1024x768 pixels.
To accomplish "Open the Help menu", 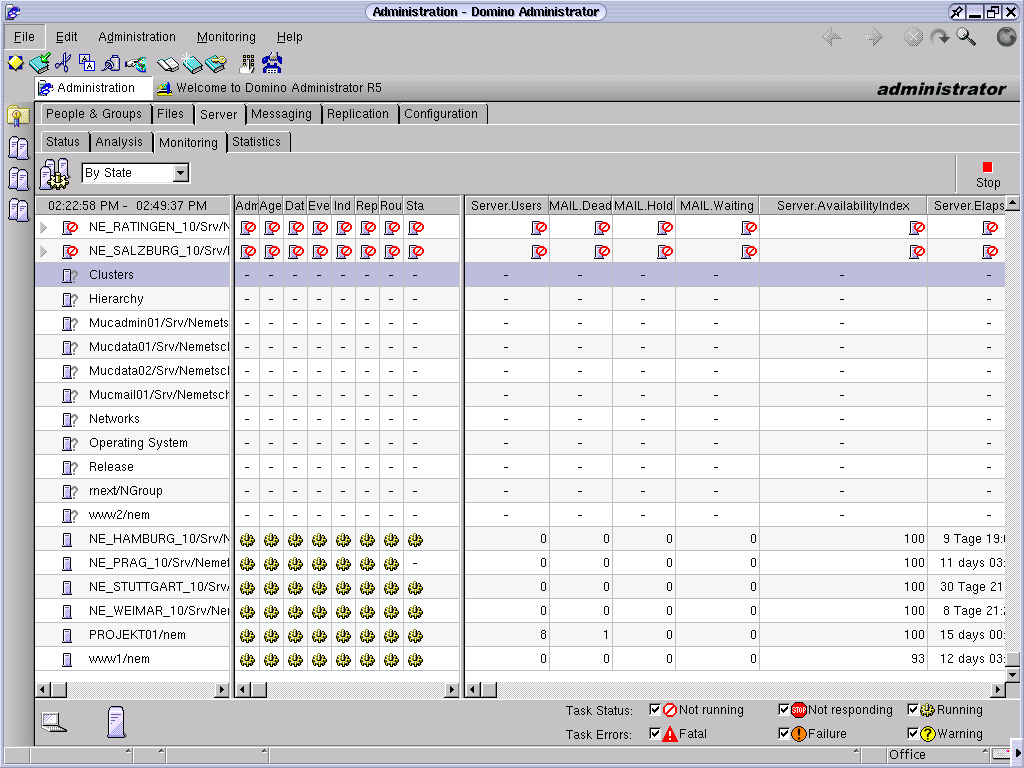I will (x=289, y=37).
